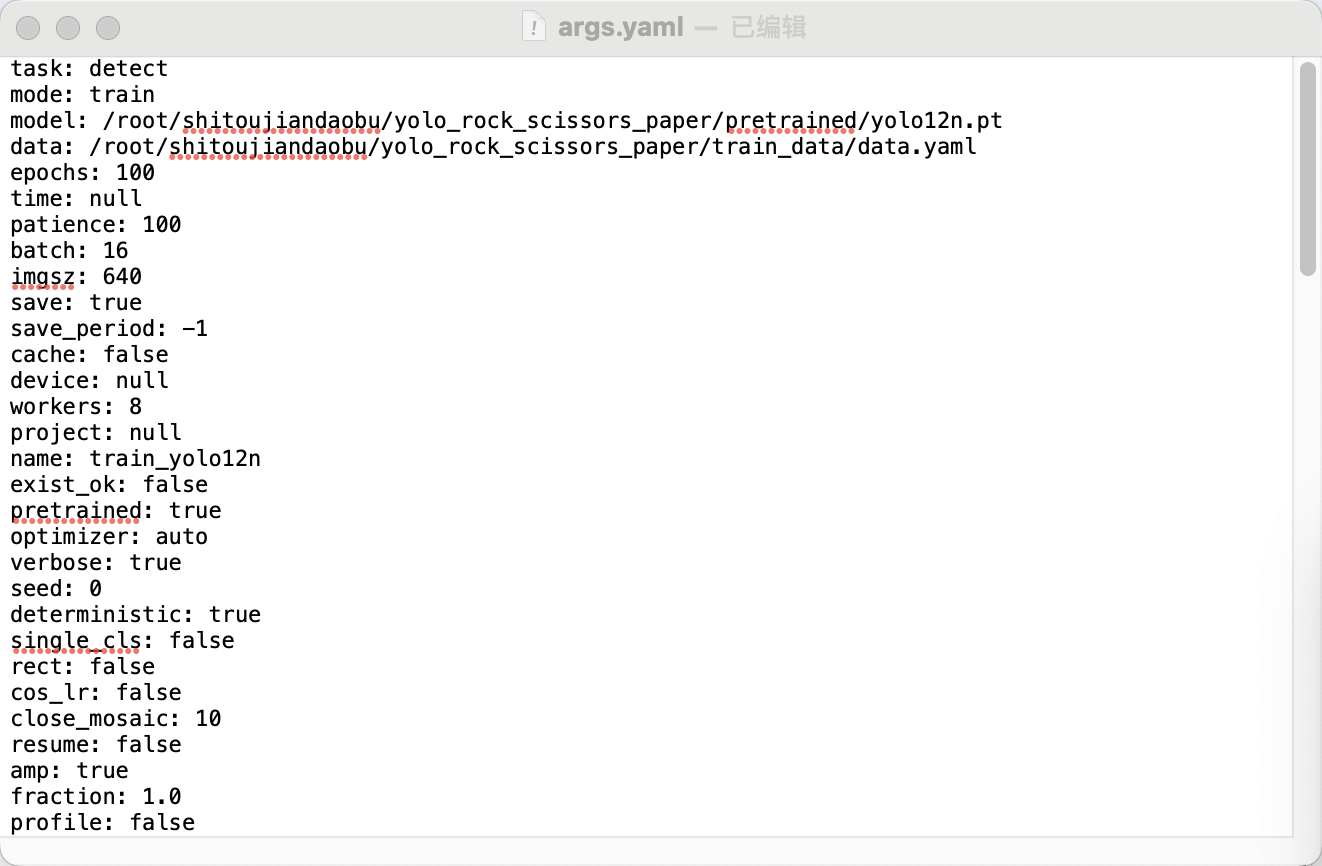This screenshot has height=866, width=1322.
Task: Close the args.yaml window
Action: (30, 27)
